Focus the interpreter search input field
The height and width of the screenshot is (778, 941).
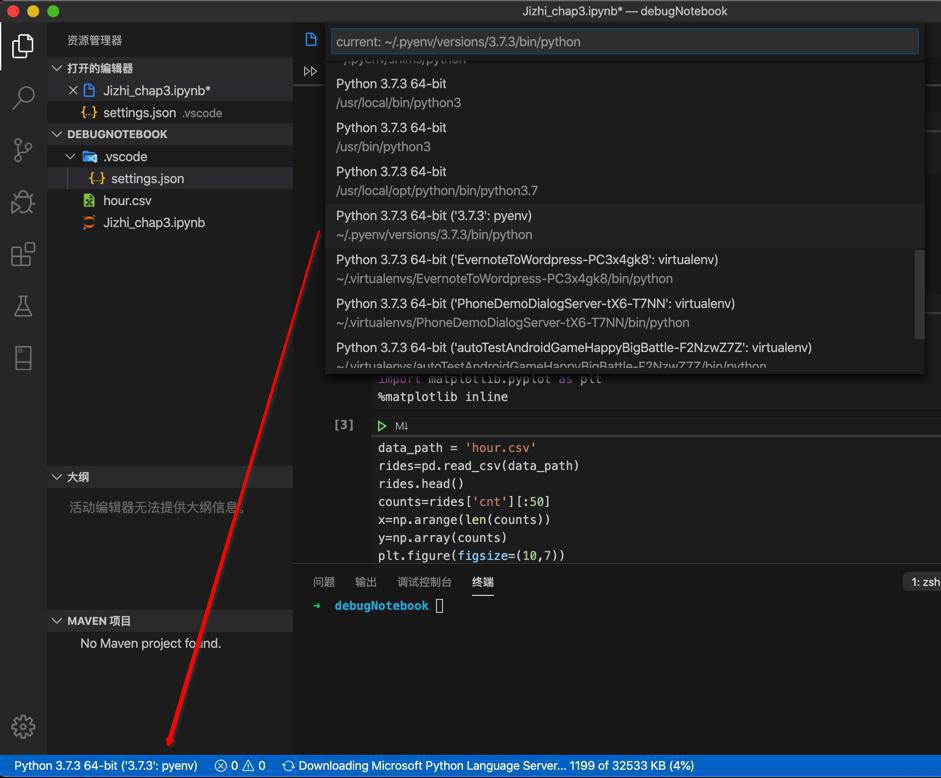click(624, 41)
